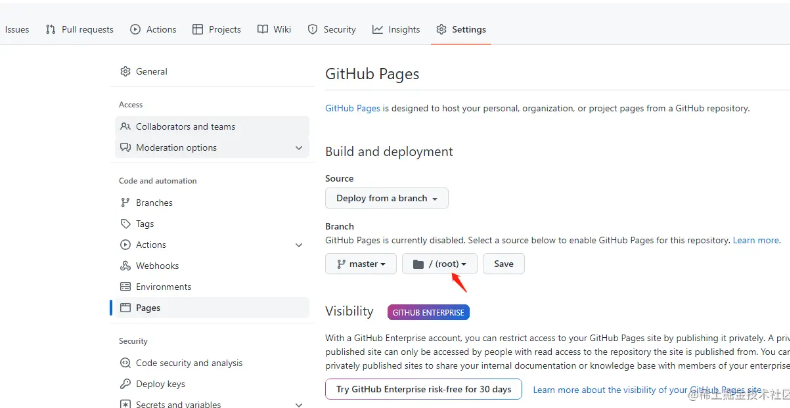Click the Tags tag icon
Viewport: 790px width, 408px height.
[x=125, y=224]
